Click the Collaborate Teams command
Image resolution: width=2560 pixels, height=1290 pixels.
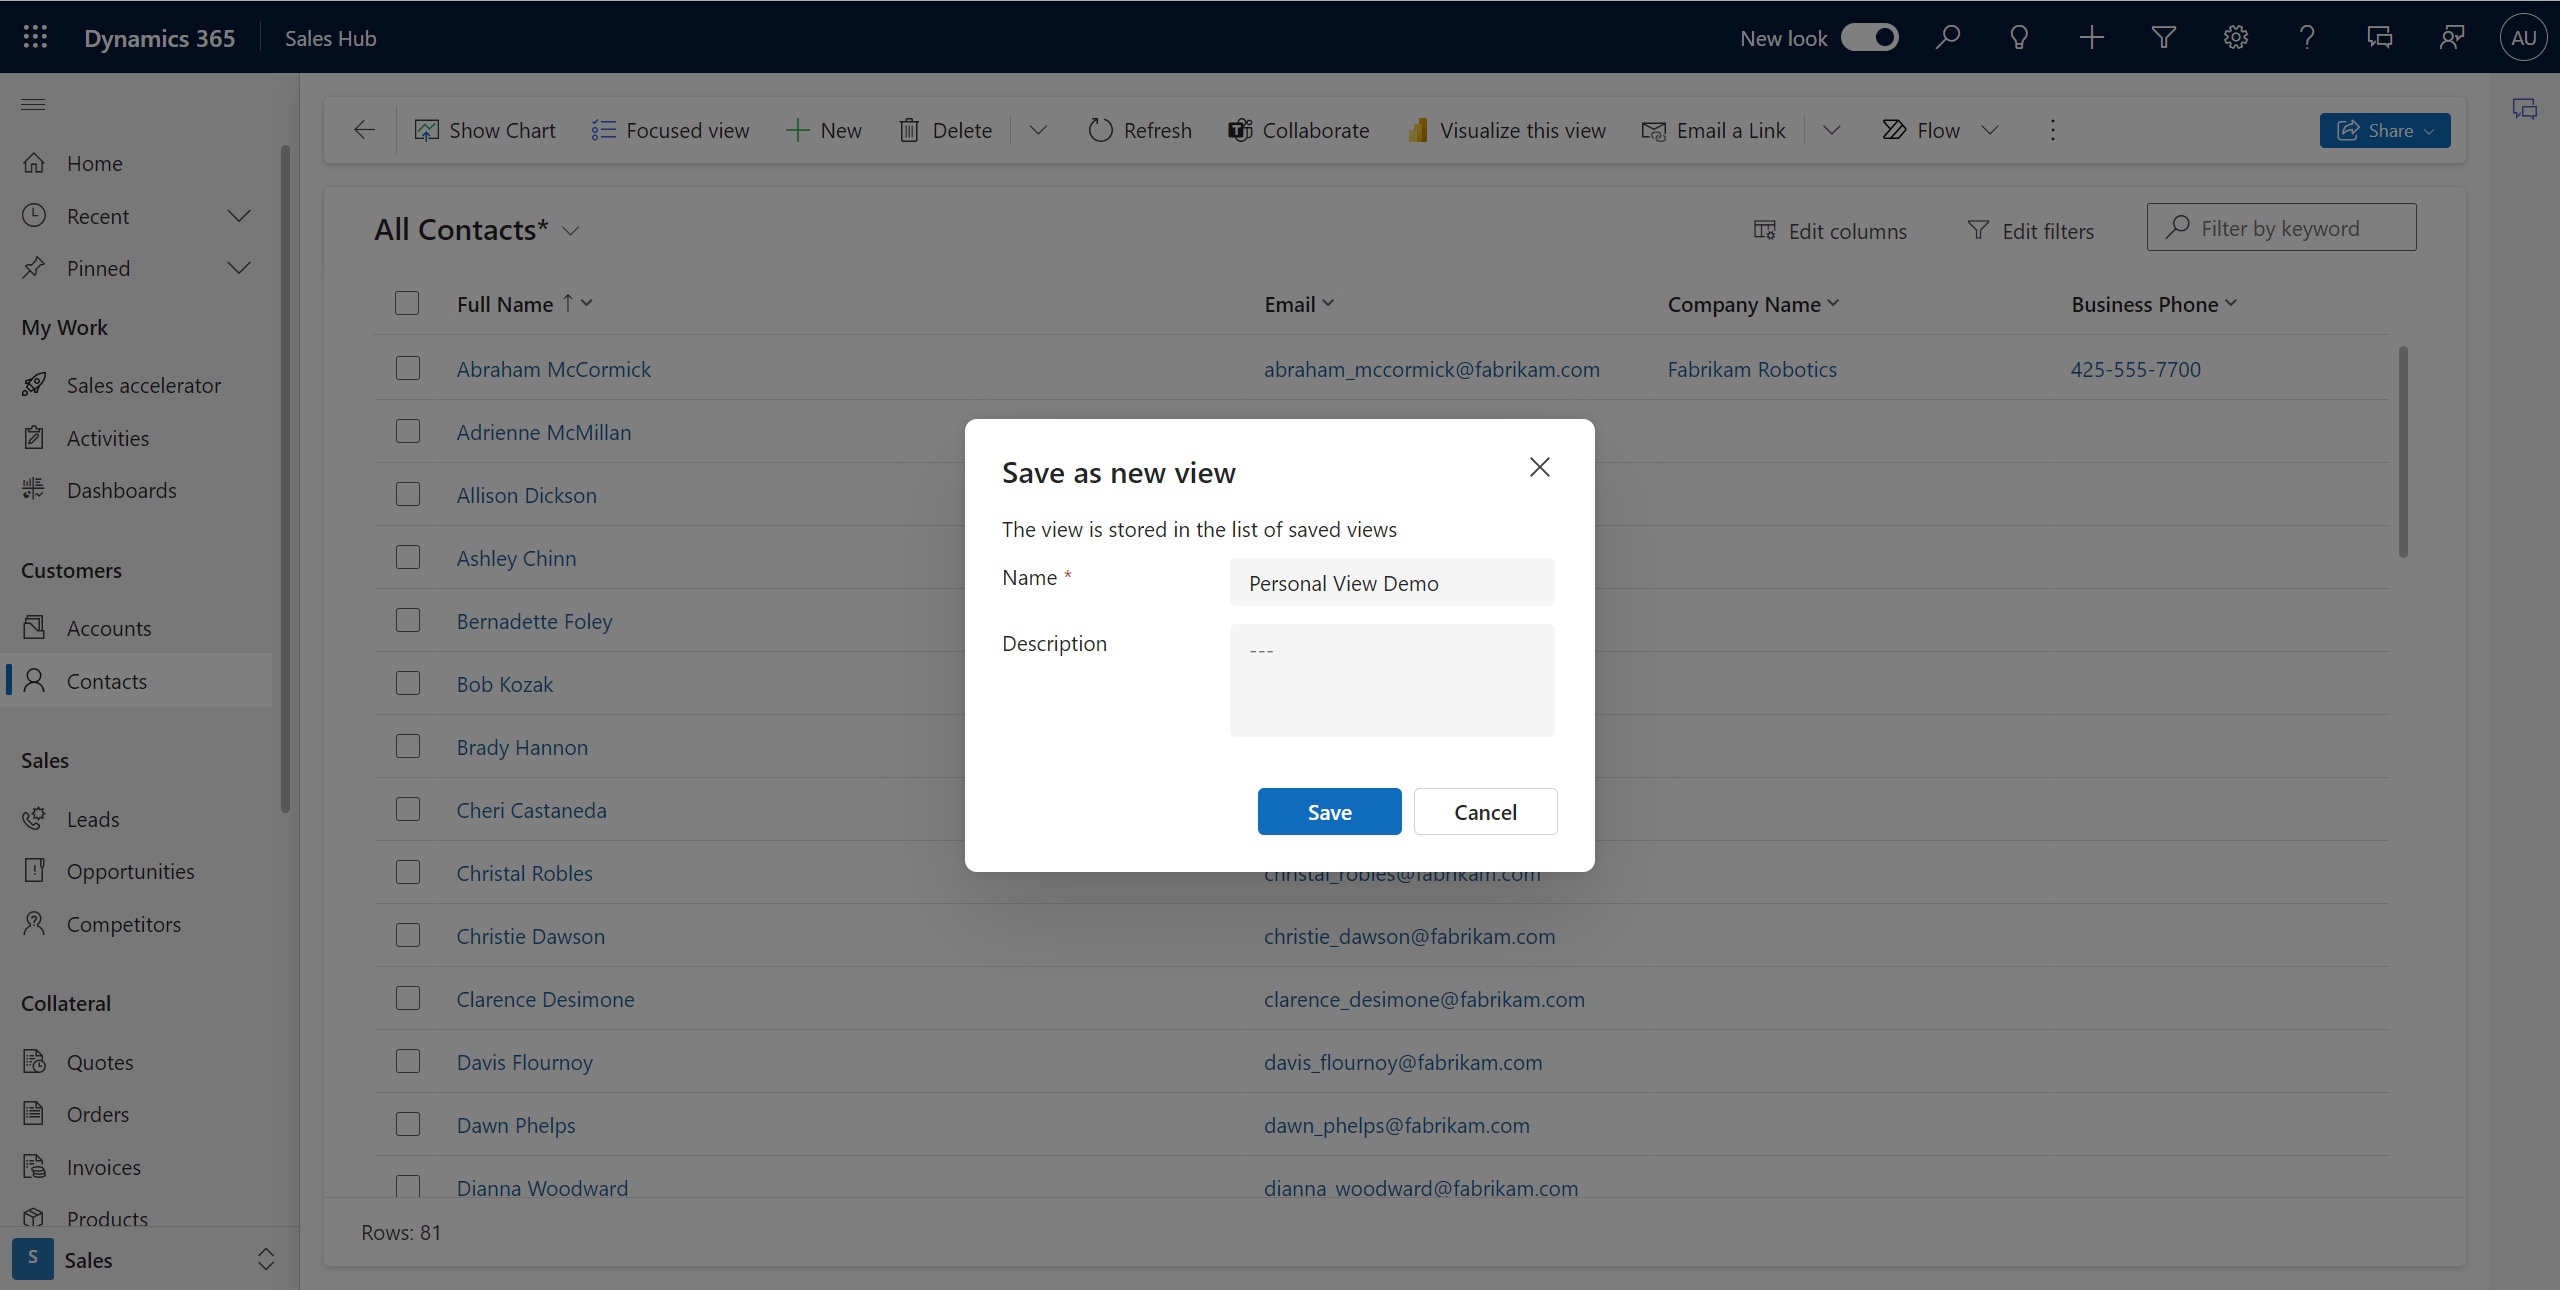1298,130
